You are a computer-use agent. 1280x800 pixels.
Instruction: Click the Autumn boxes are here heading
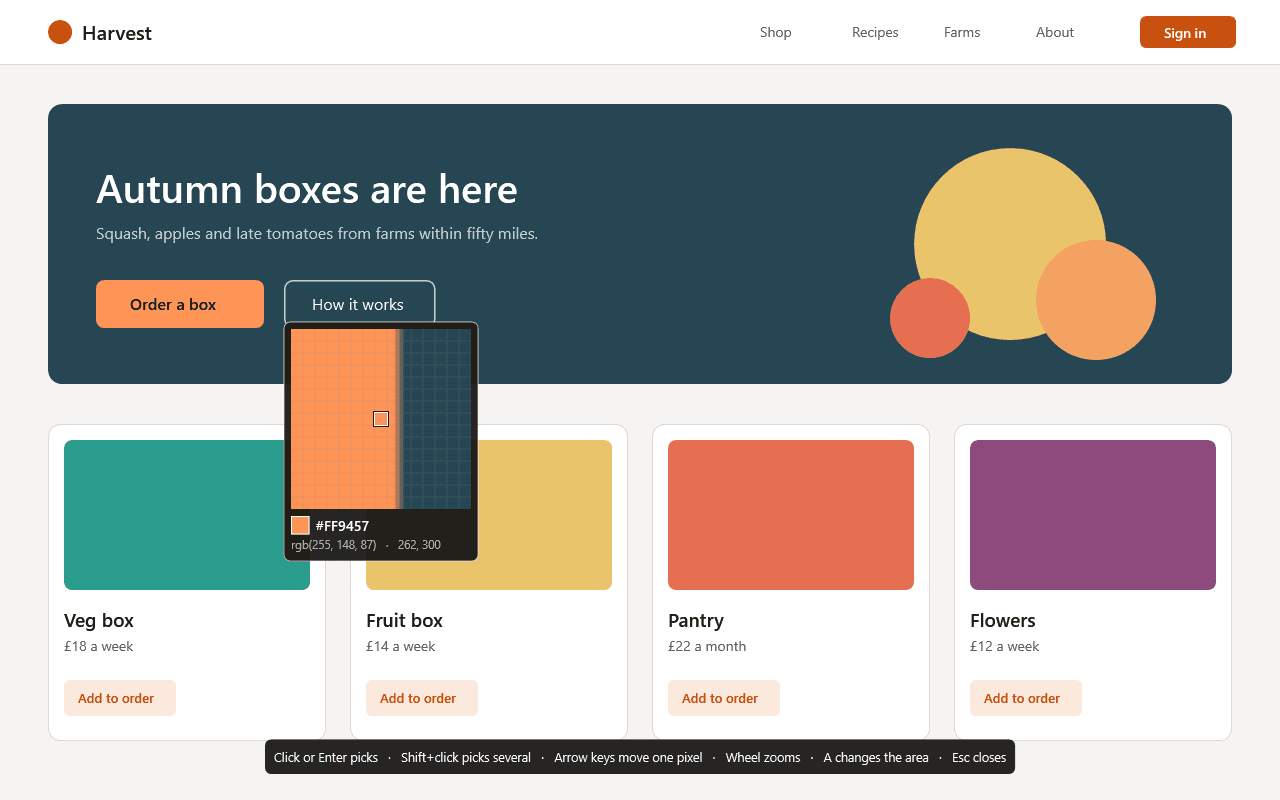point(307,189)
